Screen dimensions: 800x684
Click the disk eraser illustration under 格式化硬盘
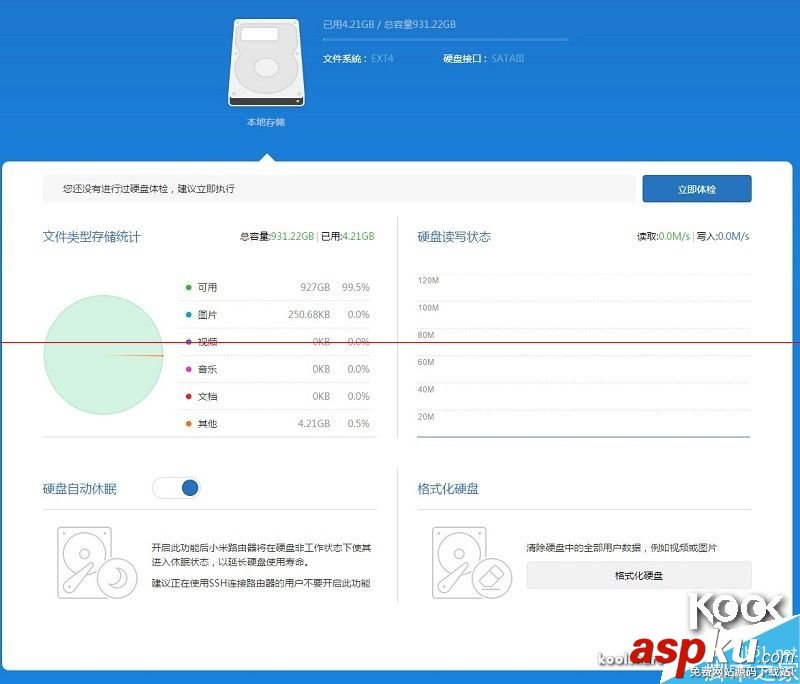pos(469,563)
